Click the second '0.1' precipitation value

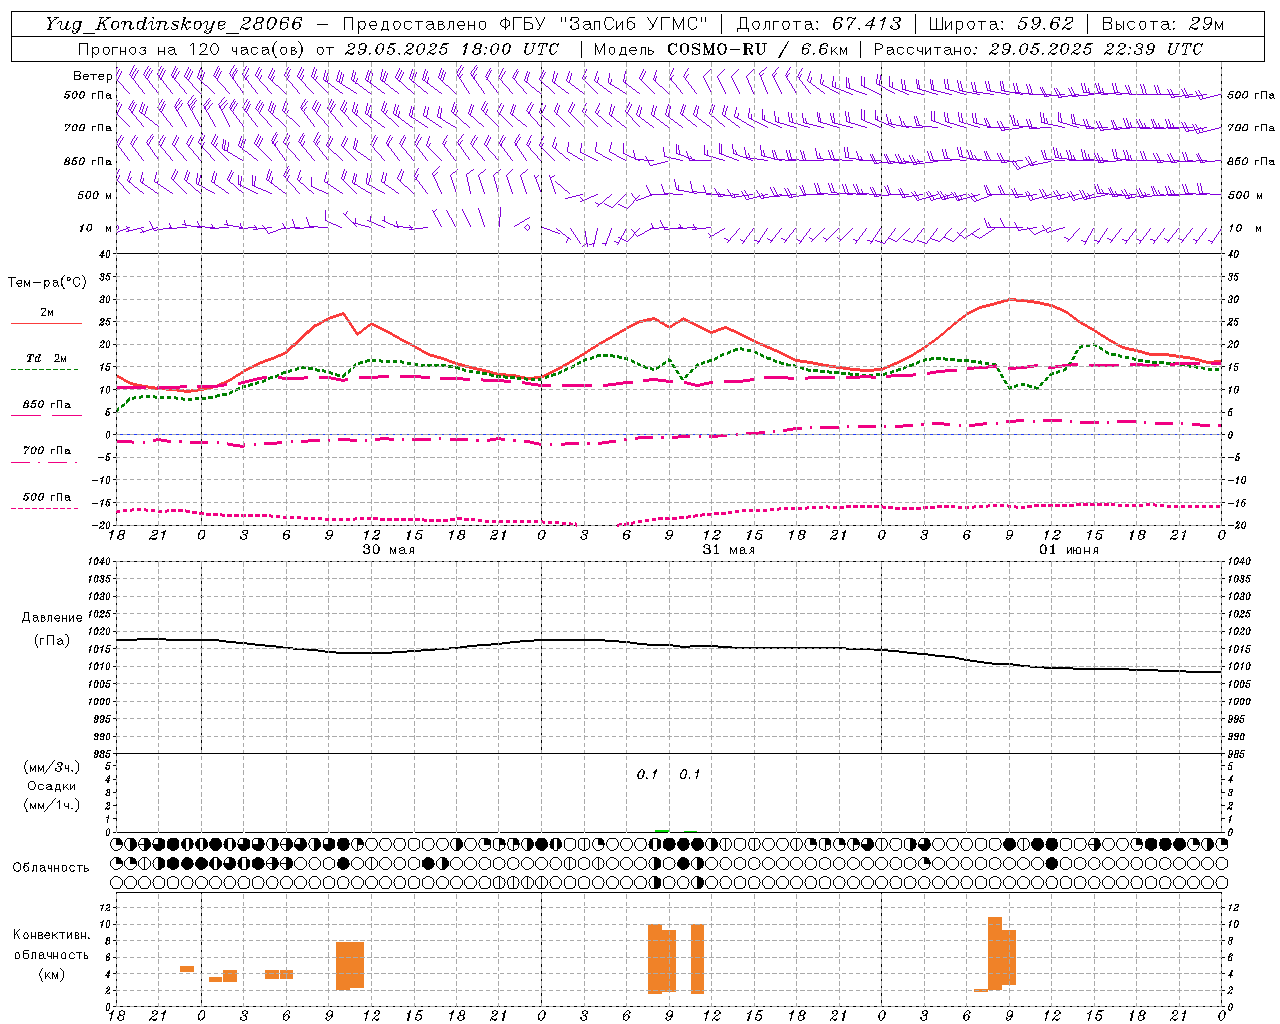point(690,775)
